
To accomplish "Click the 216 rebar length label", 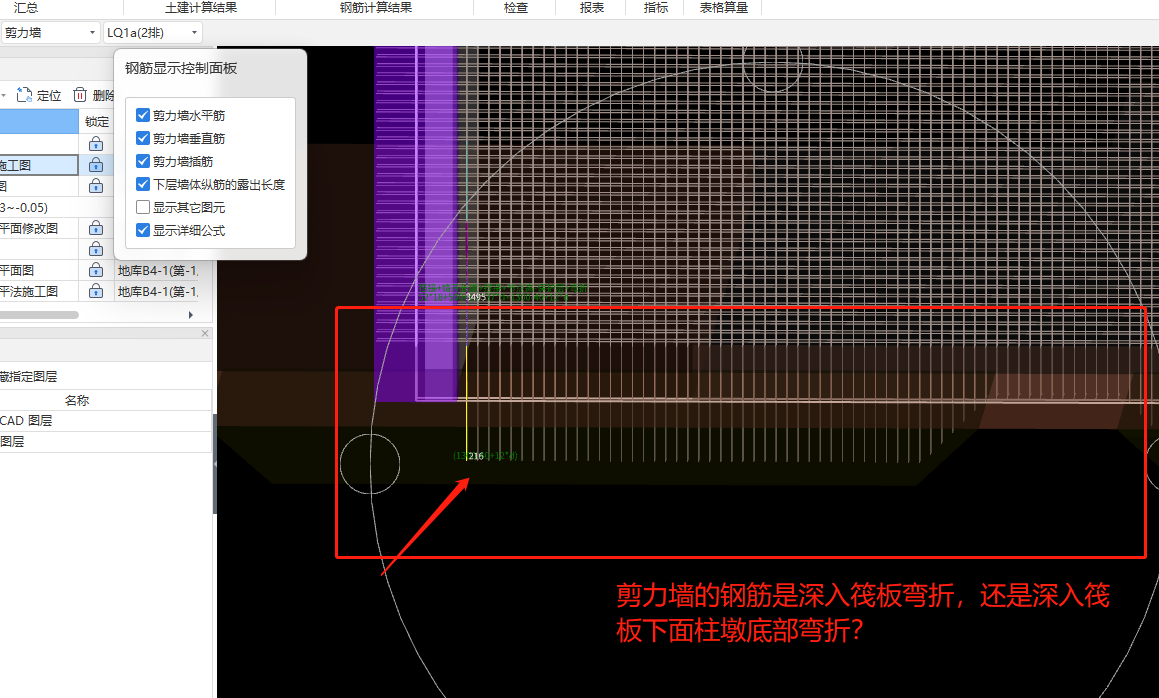I will 476,456.
